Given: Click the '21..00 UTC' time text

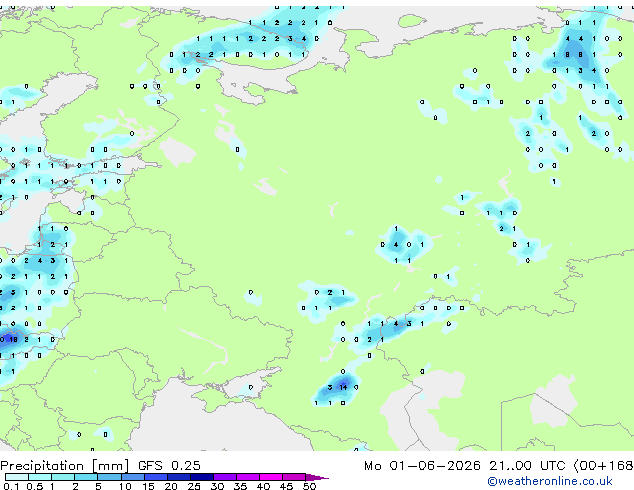Looking at the screenshot, I should (527, 466).
